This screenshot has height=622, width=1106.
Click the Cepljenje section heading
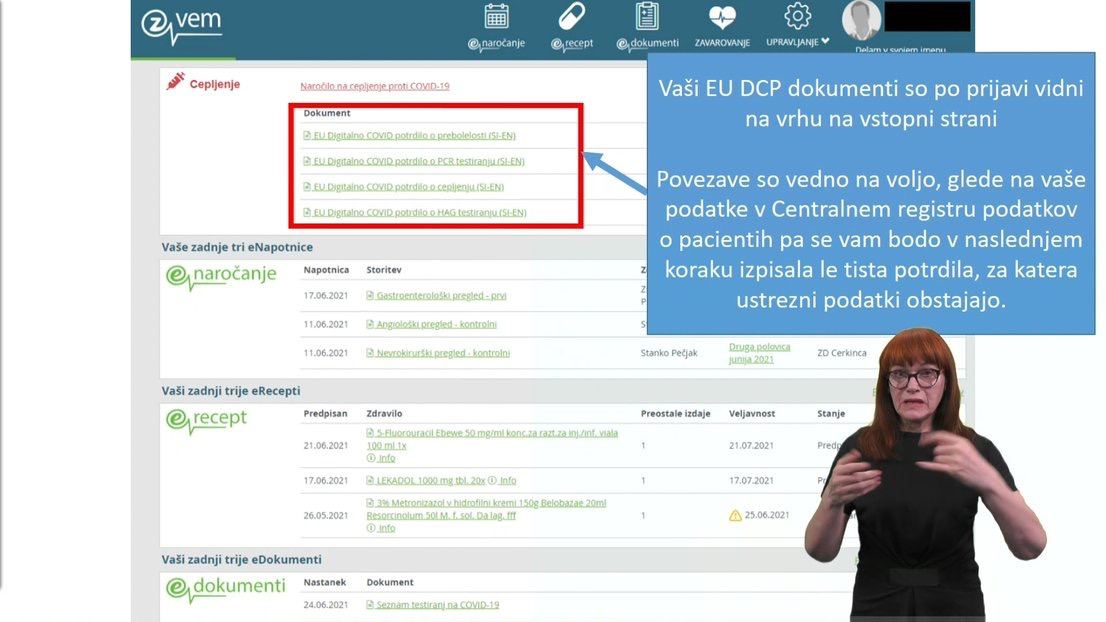[x=214, y=84]
